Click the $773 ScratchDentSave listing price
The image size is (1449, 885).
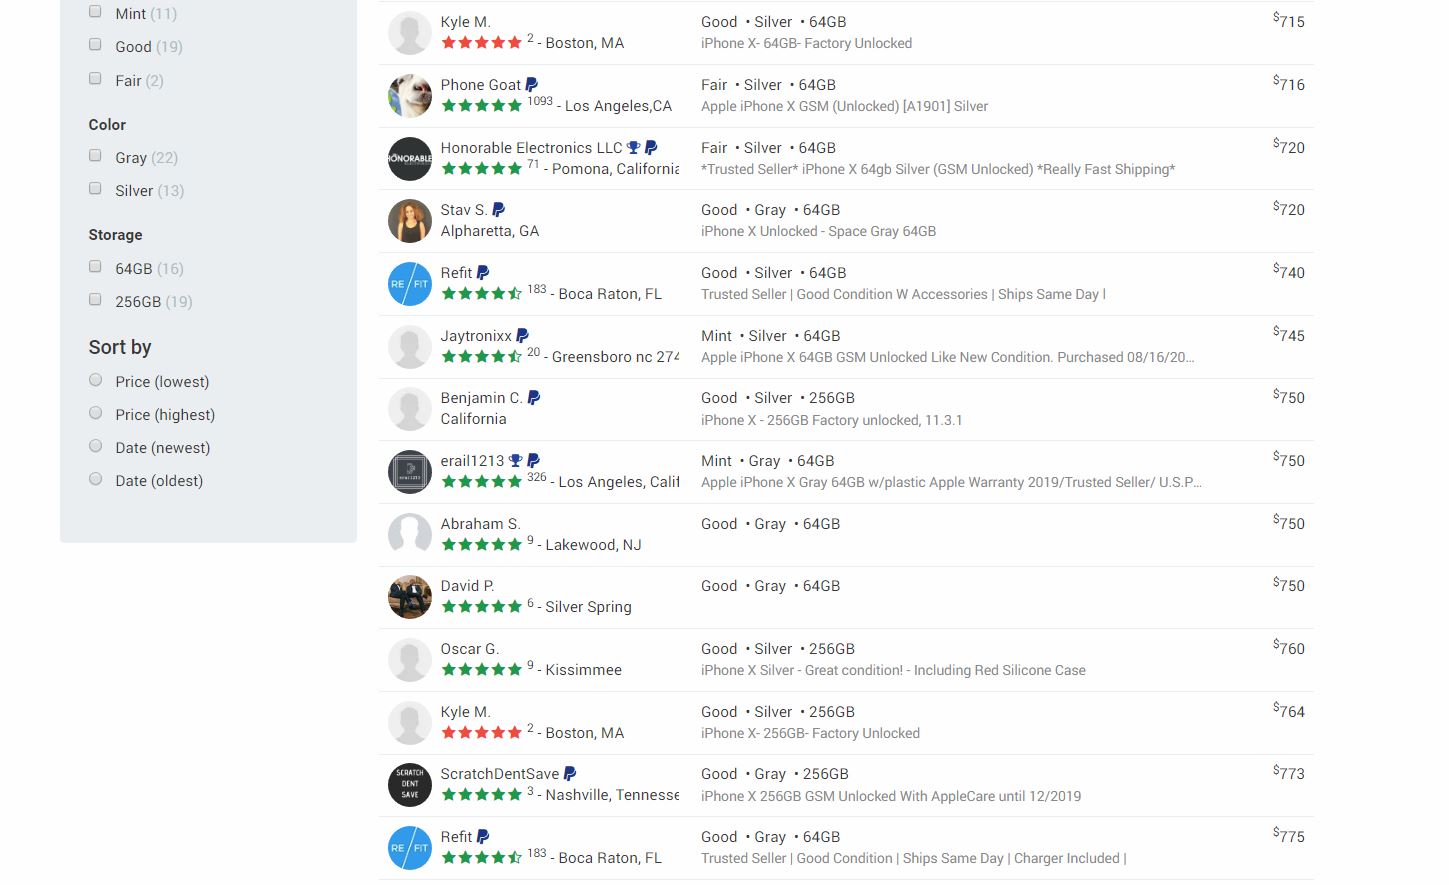point(1288,773)
